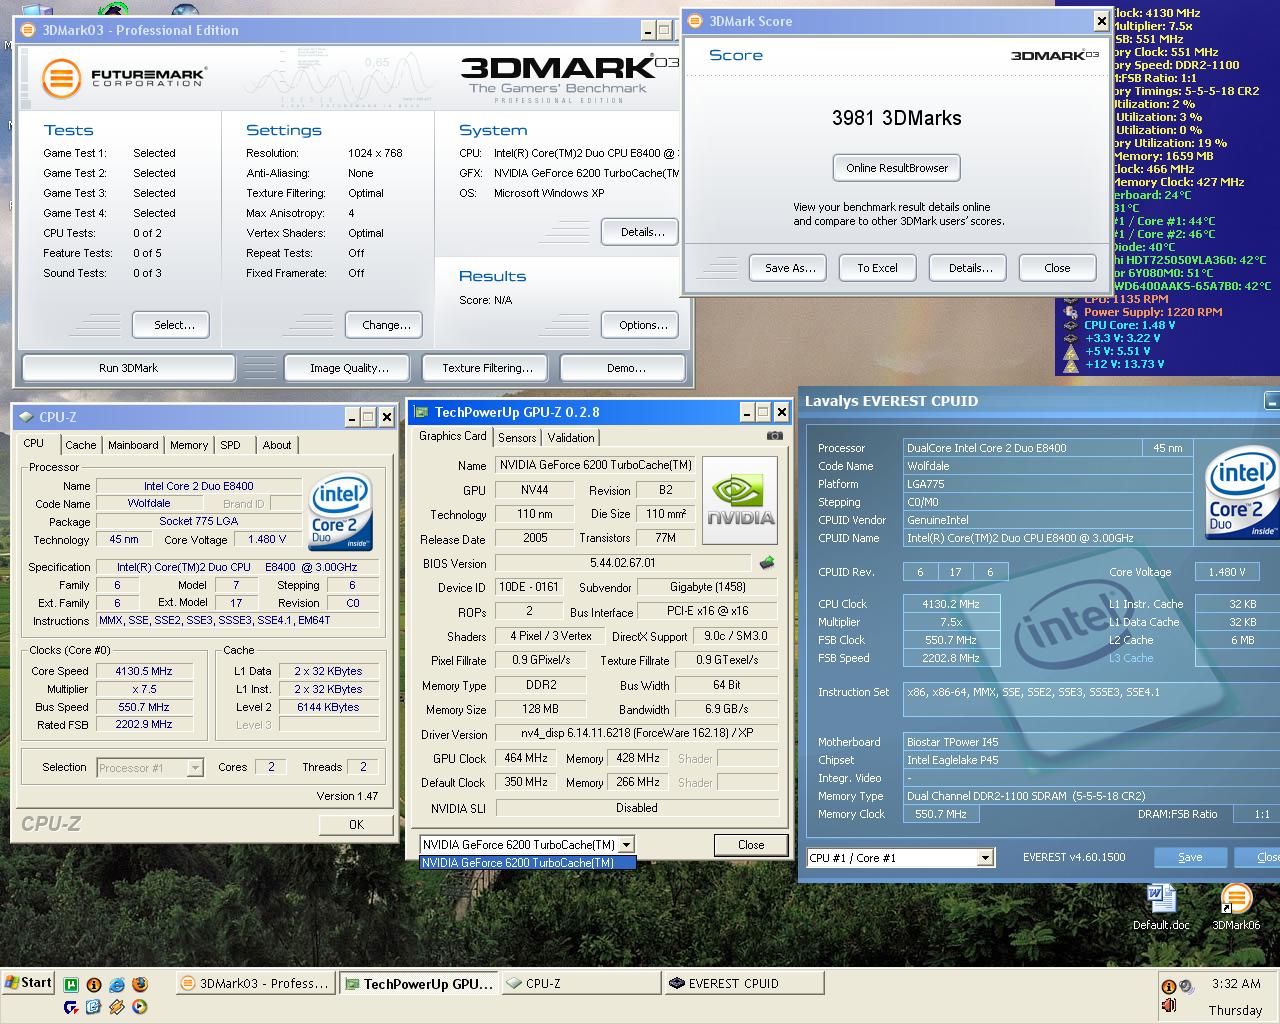1280x1024 pixels.
Task: Launch Internet Explorer from quick launch
Action: pos(117,985)
